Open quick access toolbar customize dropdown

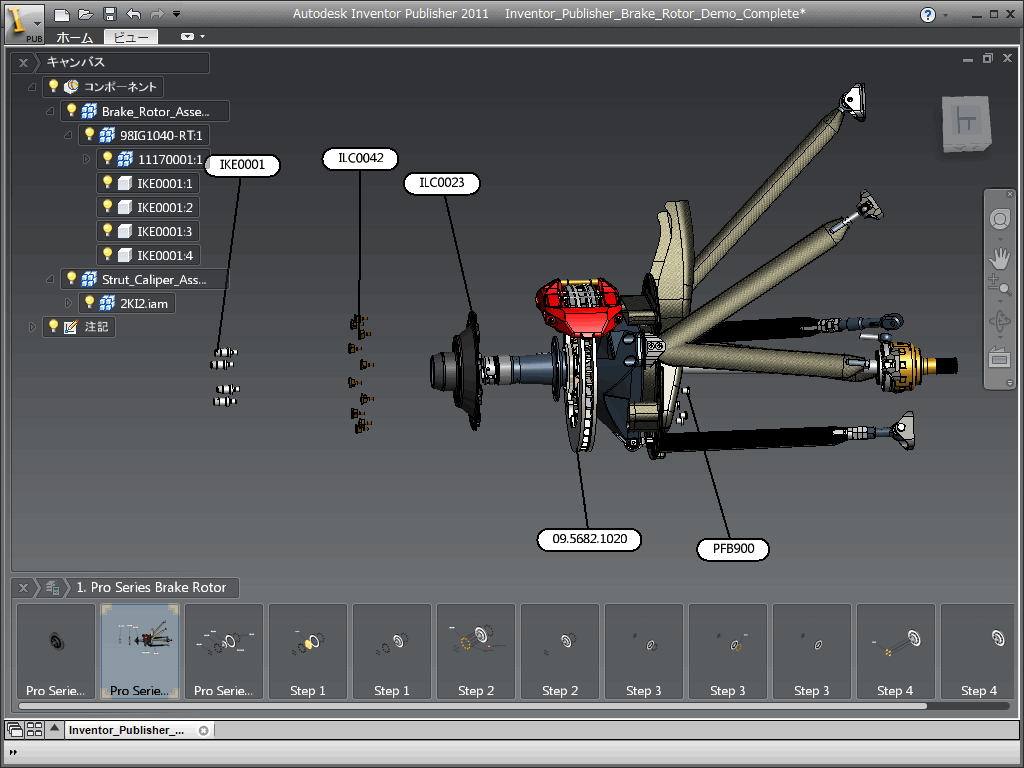coord(176,14)
